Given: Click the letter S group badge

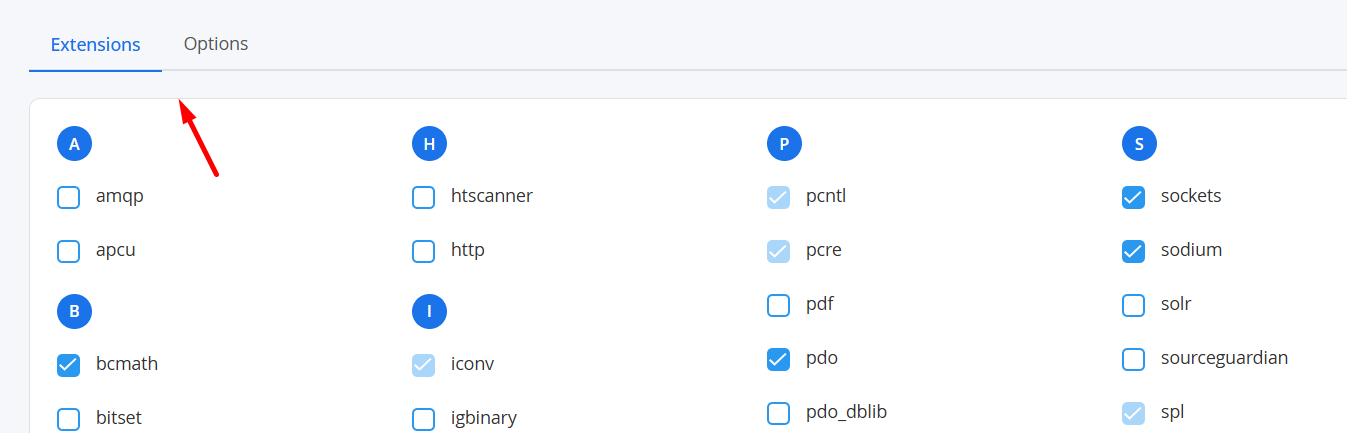Looking at the screenshot, I should pyautogui.click(x=1139, y=145).
